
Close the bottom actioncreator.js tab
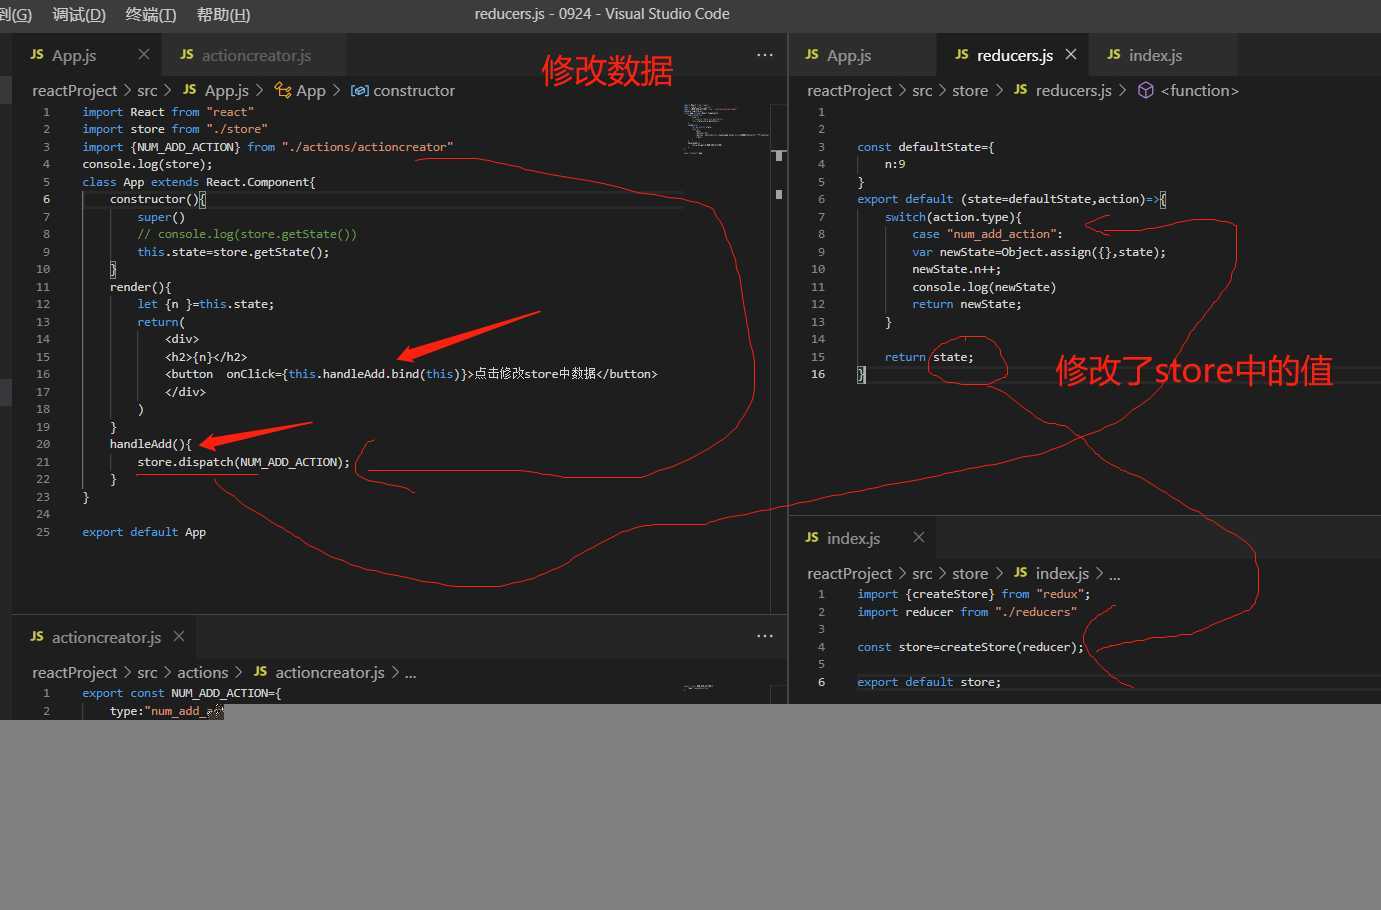(179, 636)
